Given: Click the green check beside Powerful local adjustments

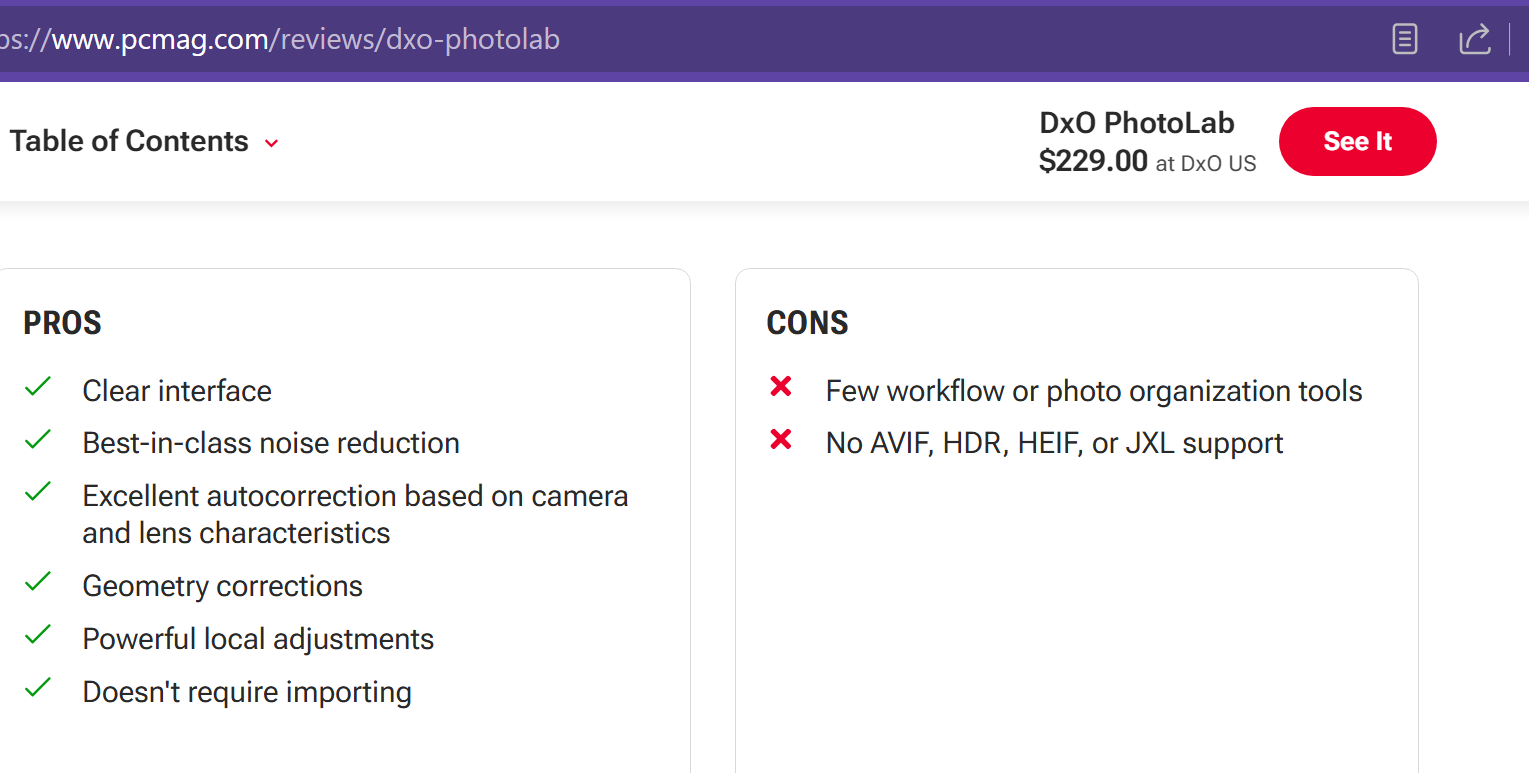Looking at the screenshot, I should pos(38,635).
